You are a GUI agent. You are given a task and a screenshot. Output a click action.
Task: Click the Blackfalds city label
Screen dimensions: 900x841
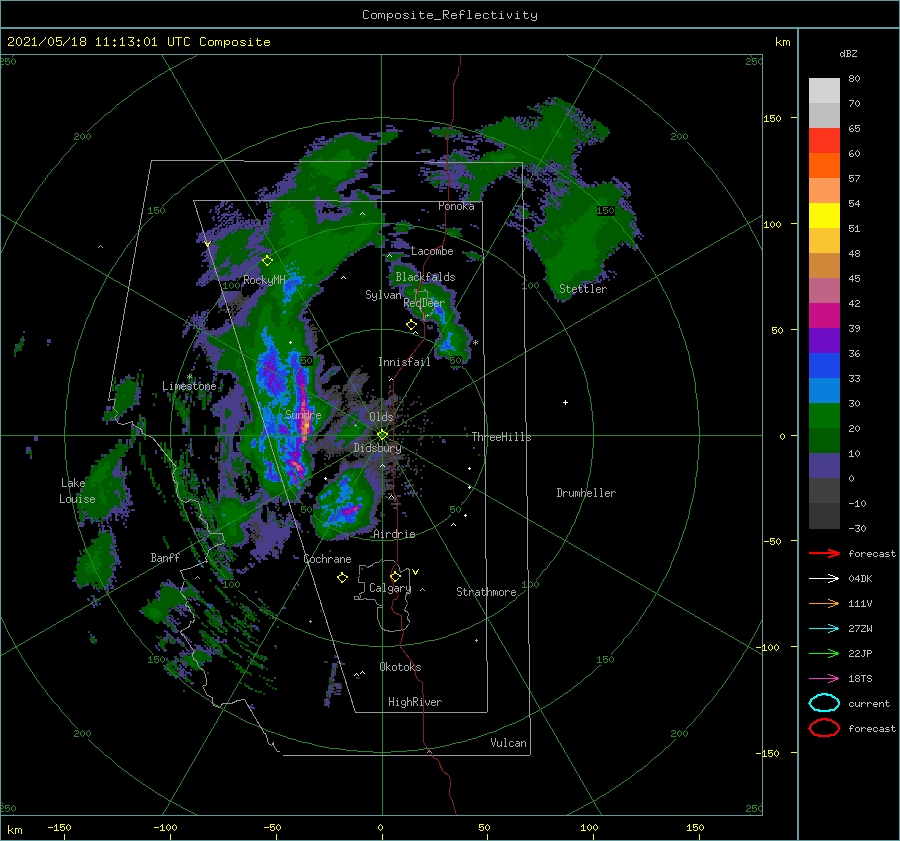(x=425, y=277)
